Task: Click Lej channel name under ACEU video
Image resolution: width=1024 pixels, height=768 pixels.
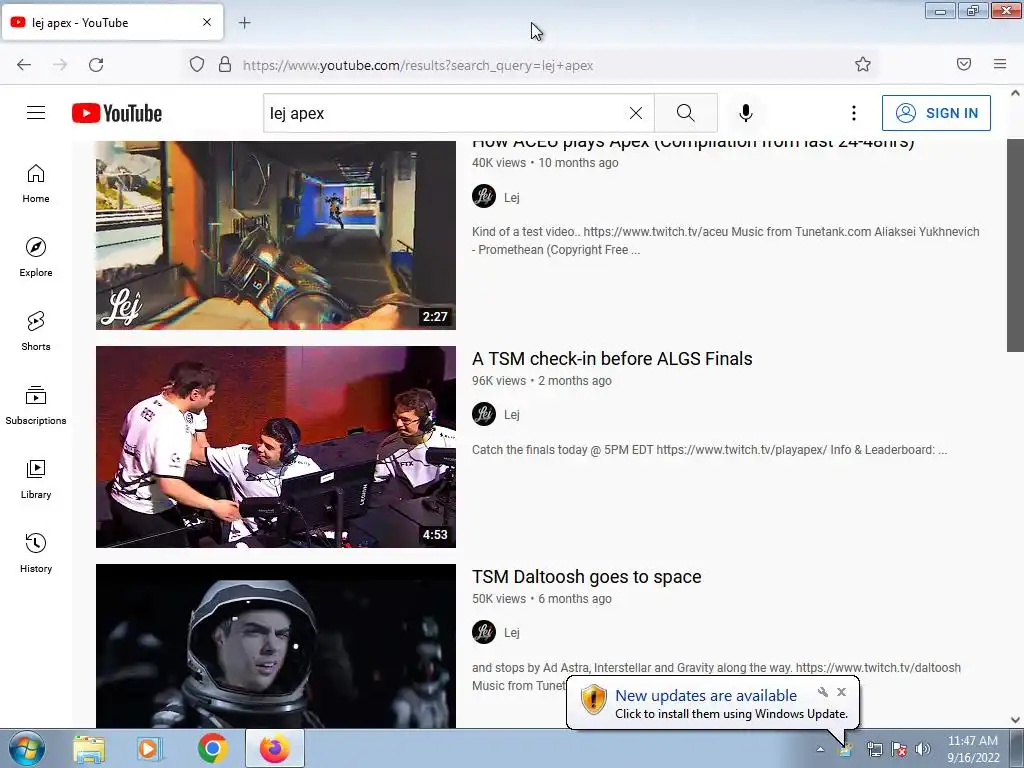Action: [x=512, y=197]
